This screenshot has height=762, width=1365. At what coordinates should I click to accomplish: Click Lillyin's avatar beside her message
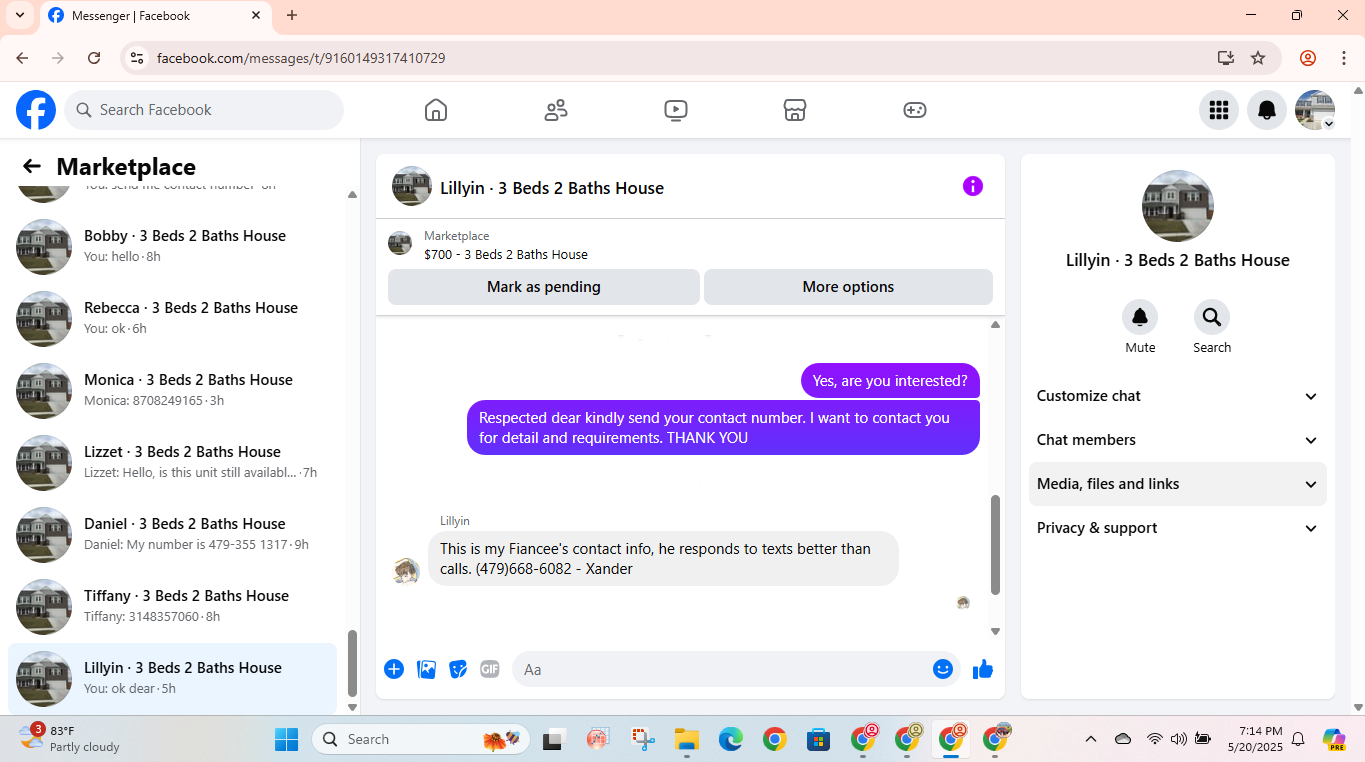[x=405, y=571]
